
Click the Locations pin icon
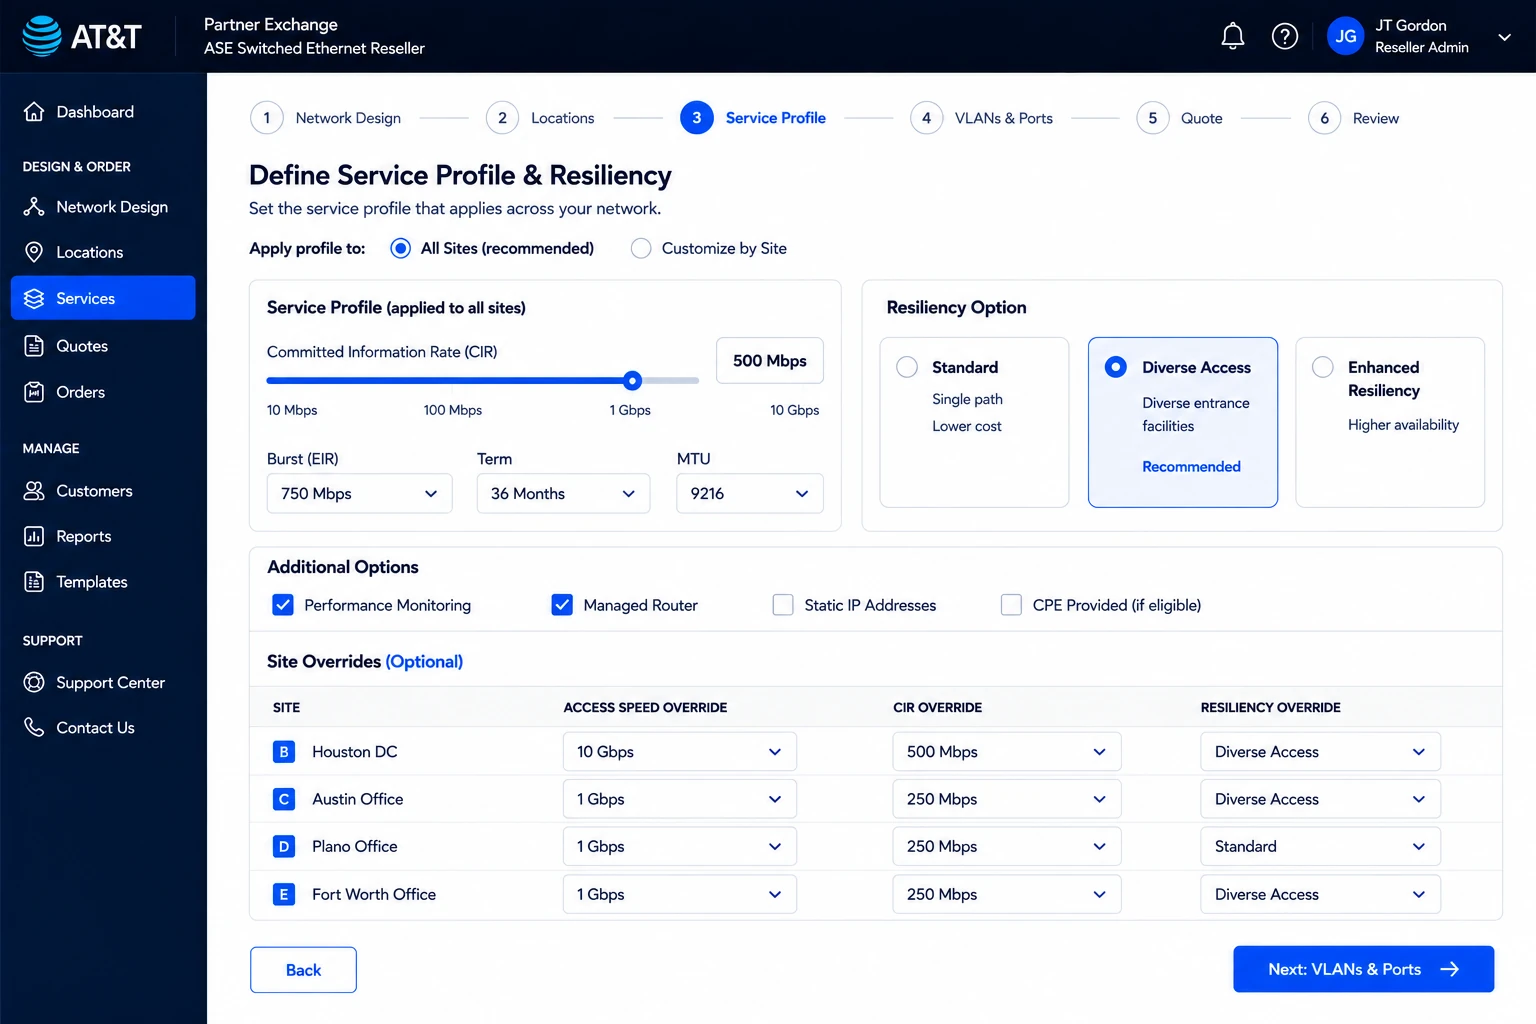pyautogui.click(x=34, y=252)
